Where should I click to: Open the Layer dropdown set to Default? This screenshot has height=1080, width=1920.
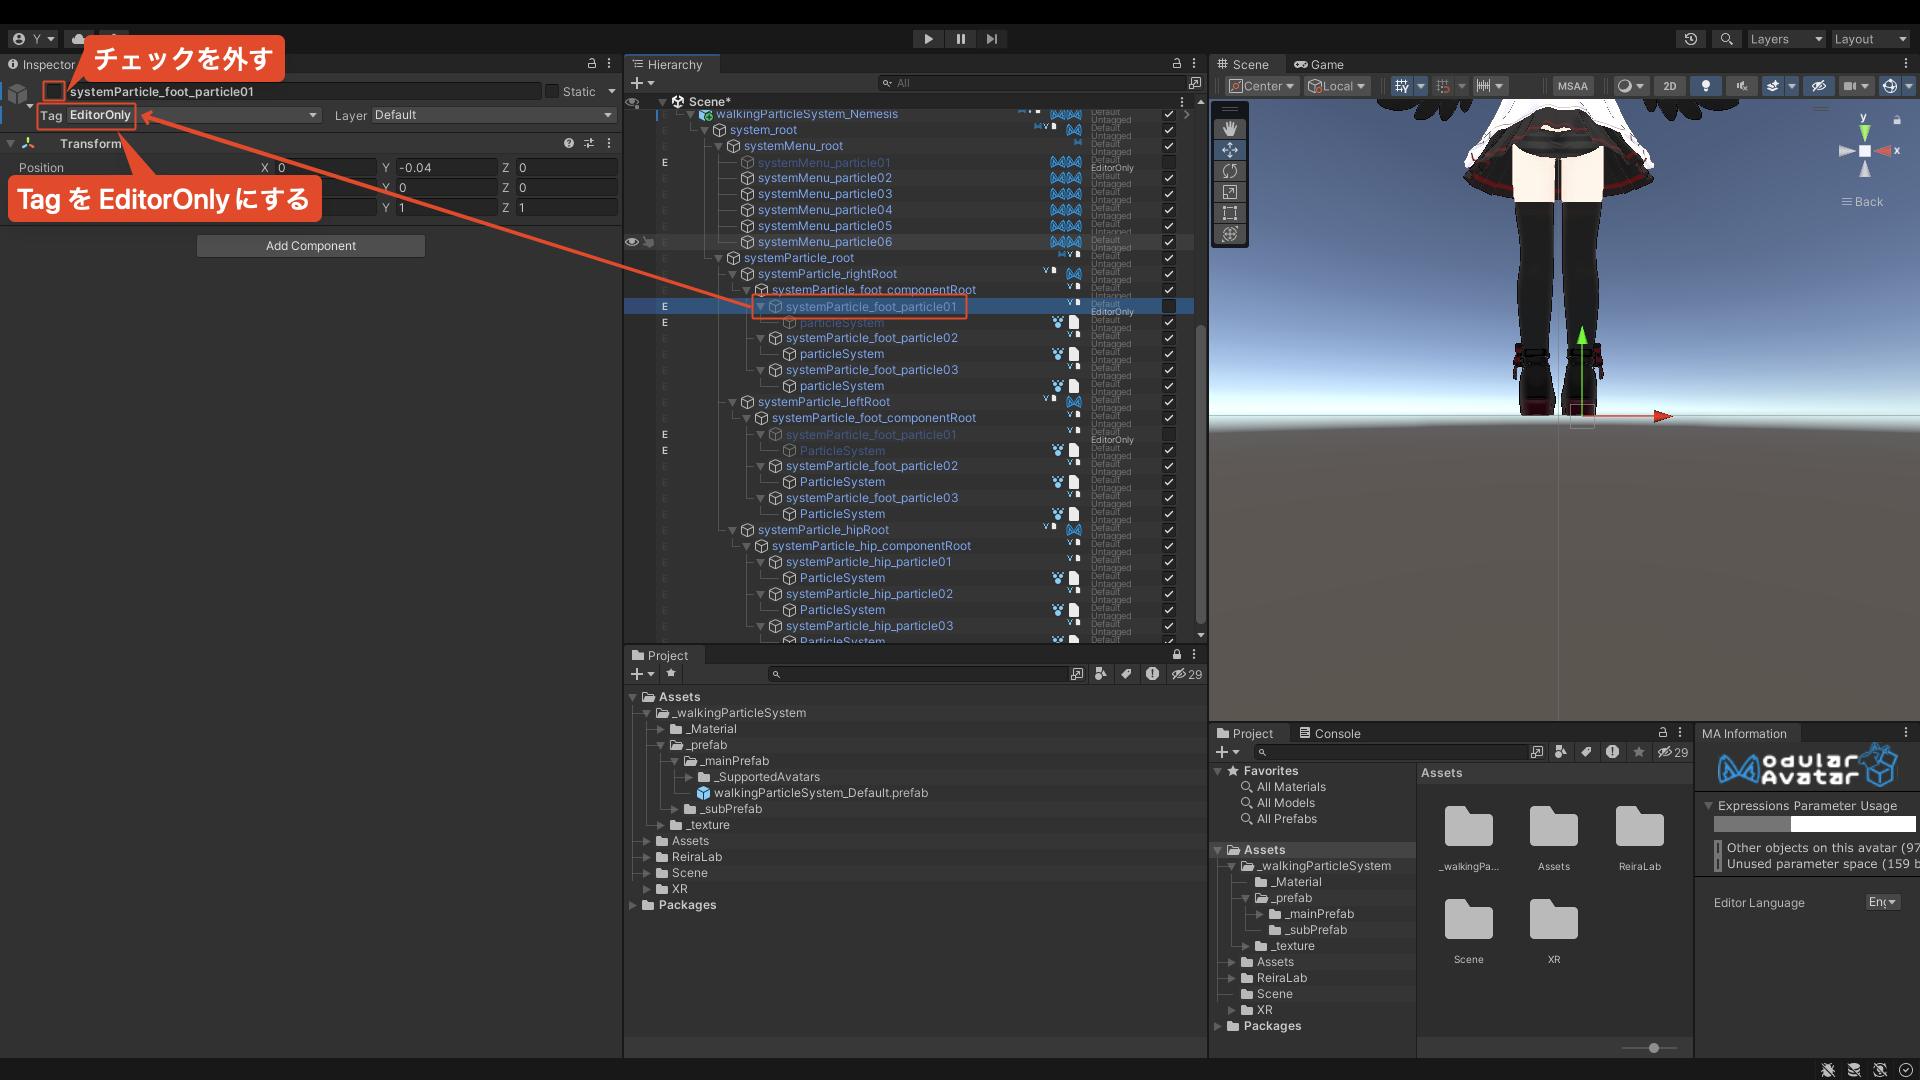coord(492,115)
